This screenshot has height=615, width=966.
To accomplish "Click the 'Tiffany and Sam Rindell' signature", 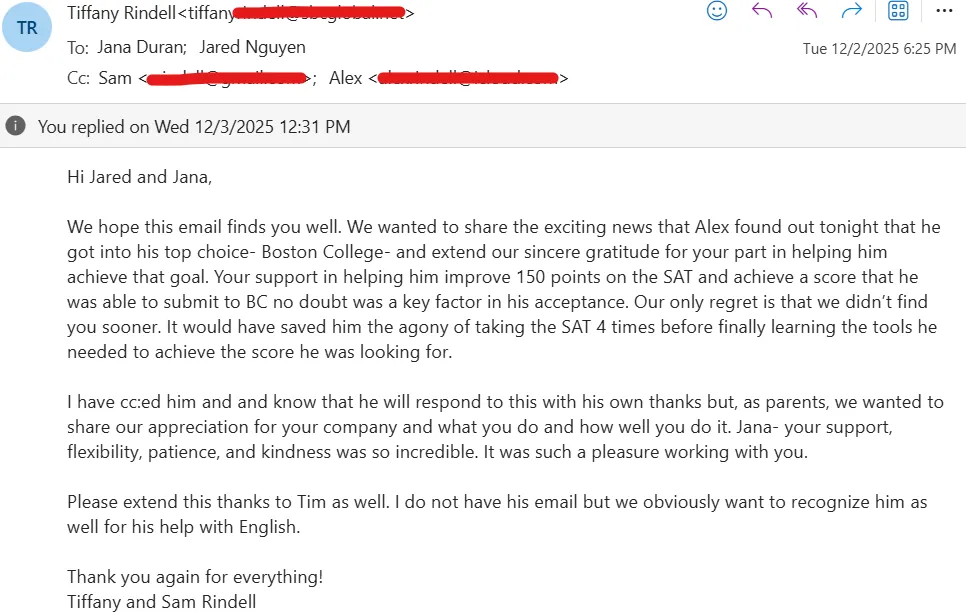I will pyautogui.click(x=161, y=602).
